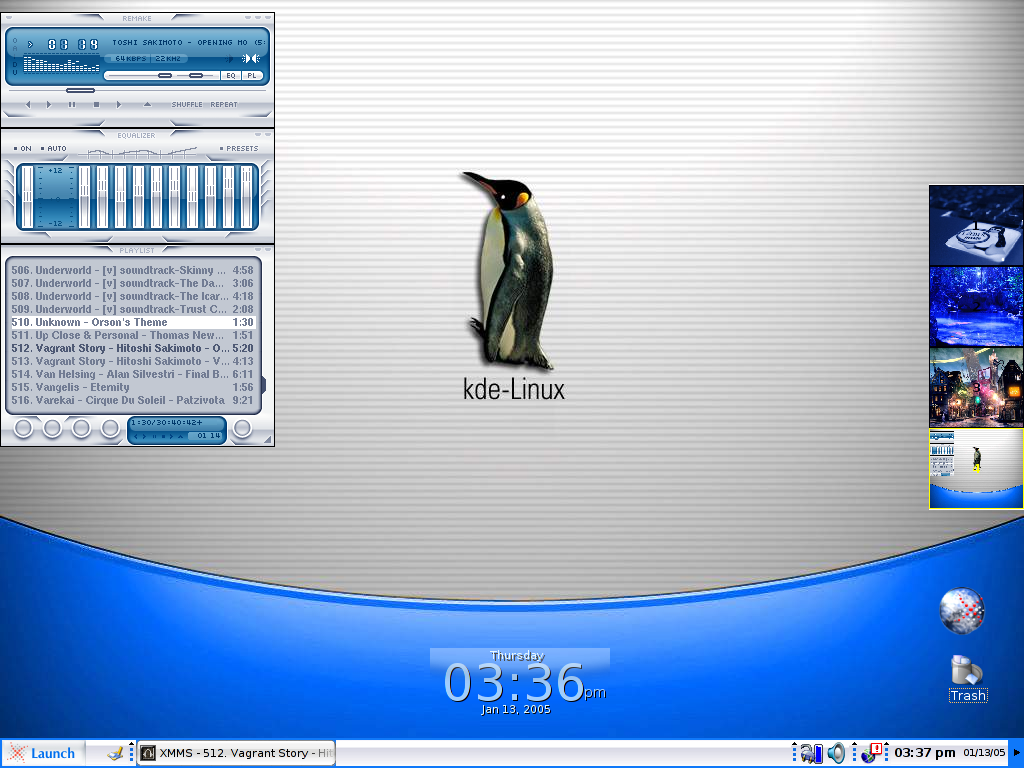Click the time display digits in XMMS
Viewport: 1024px width, 768px height.
(x=72, y=44)
